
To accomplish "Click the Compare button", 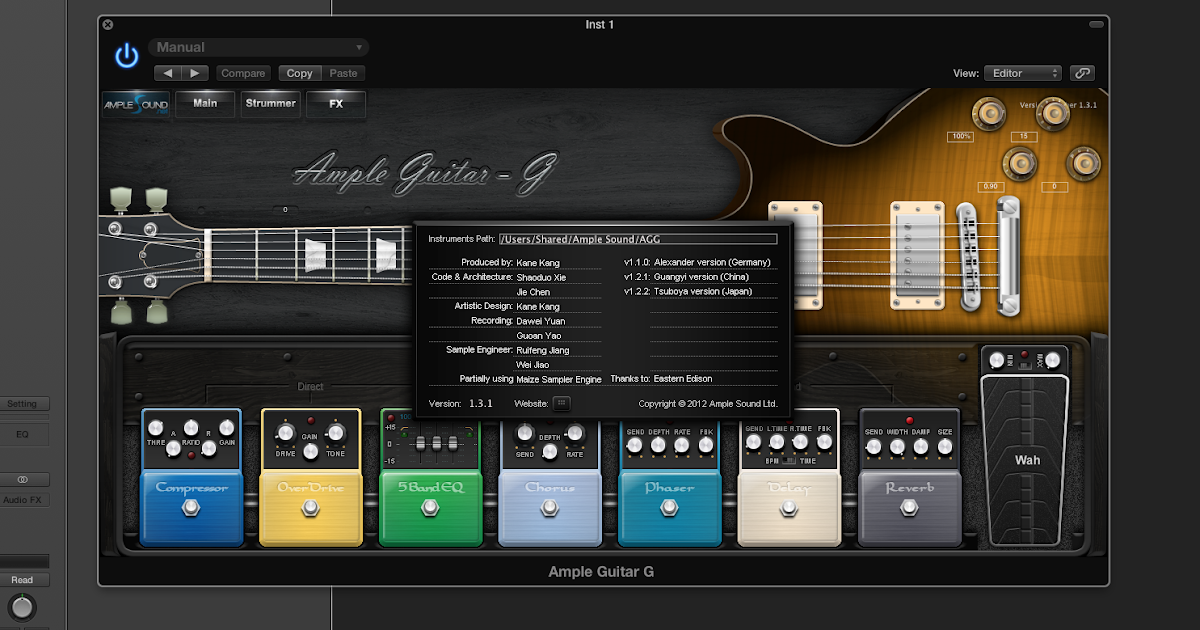I will (243, 73).
